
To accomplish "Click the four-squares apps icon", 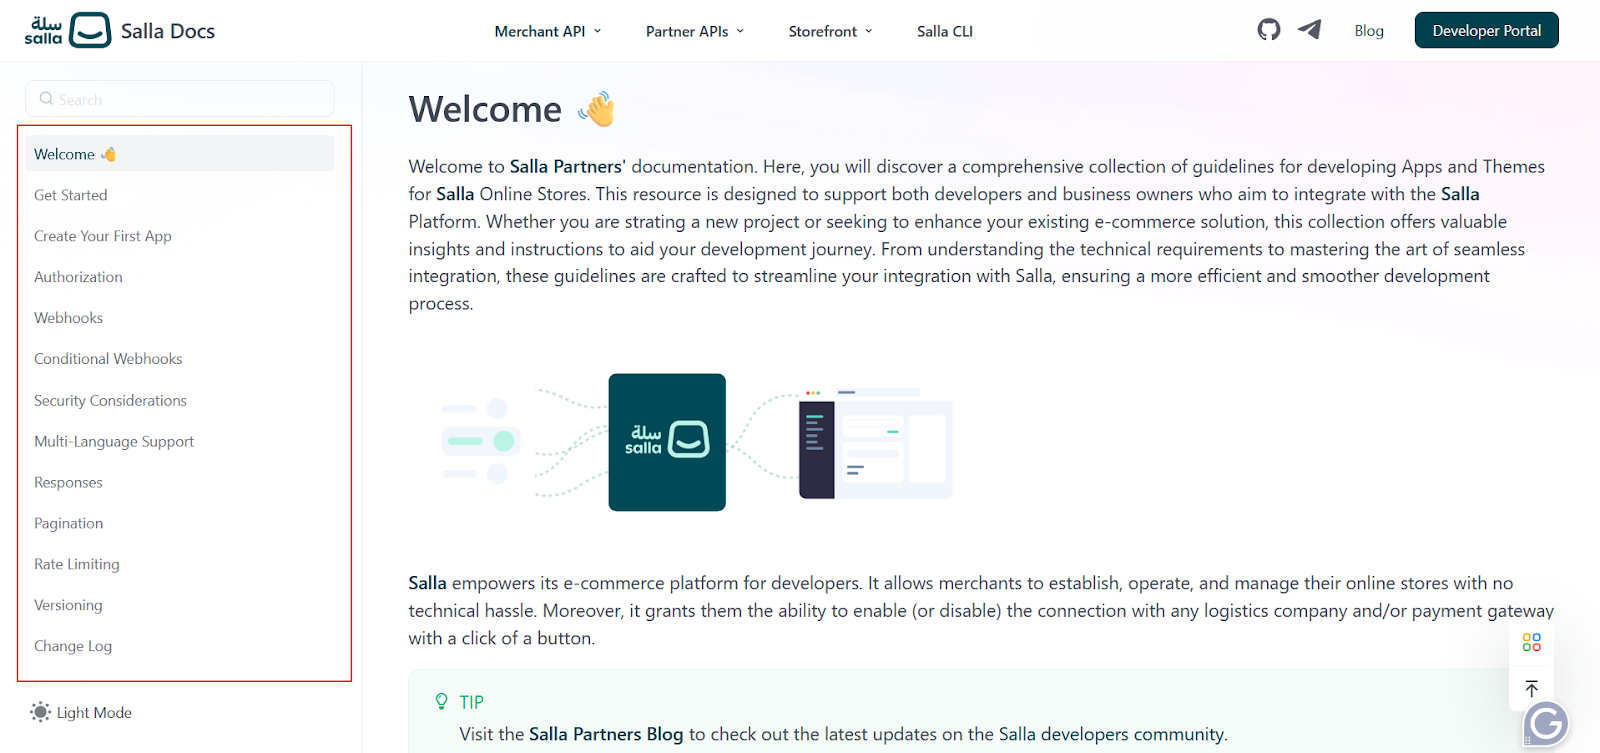I will click(1531, 642).
